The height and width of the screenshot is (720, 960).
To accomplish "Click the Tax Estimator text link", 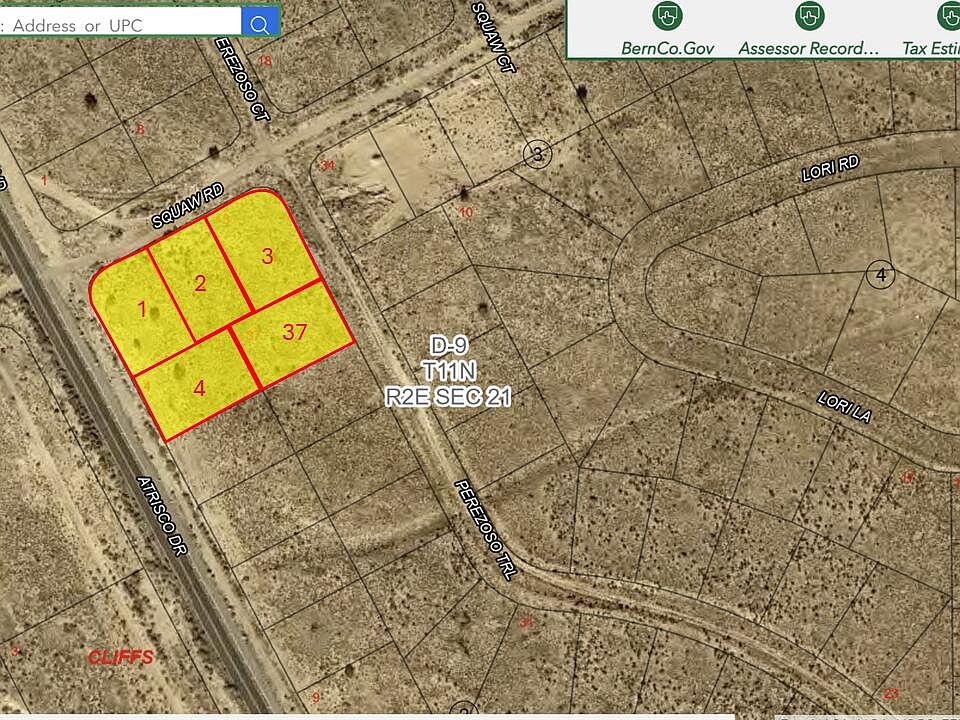I will click(931, 48).
